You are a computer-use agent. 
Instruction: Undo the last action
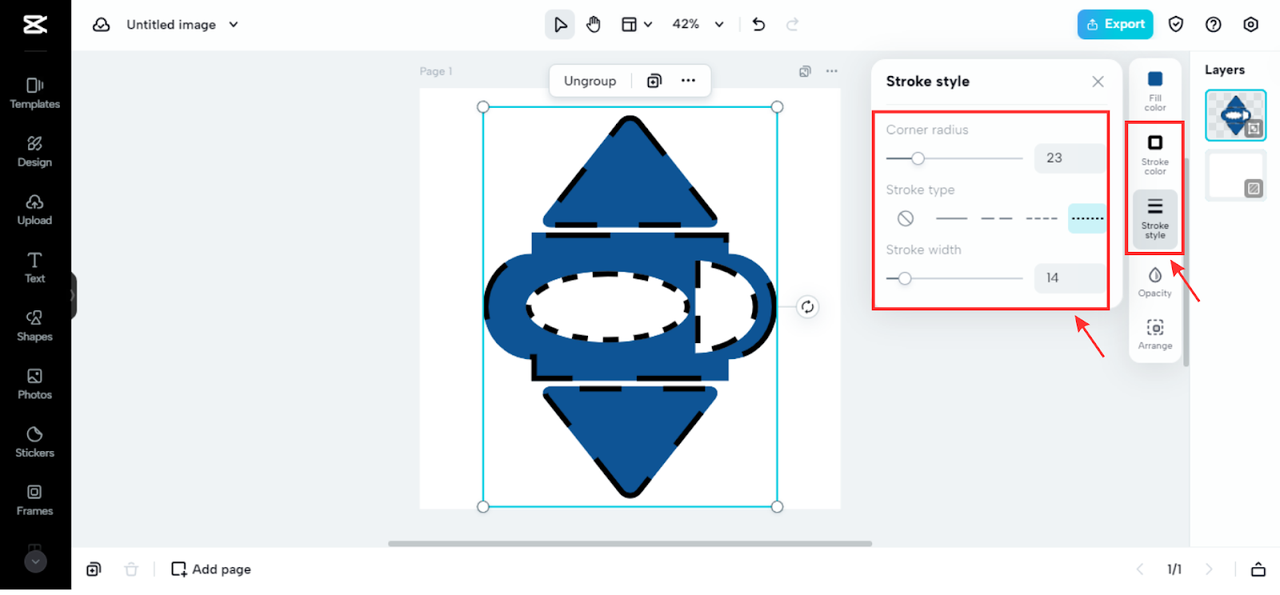pos(759,25)
